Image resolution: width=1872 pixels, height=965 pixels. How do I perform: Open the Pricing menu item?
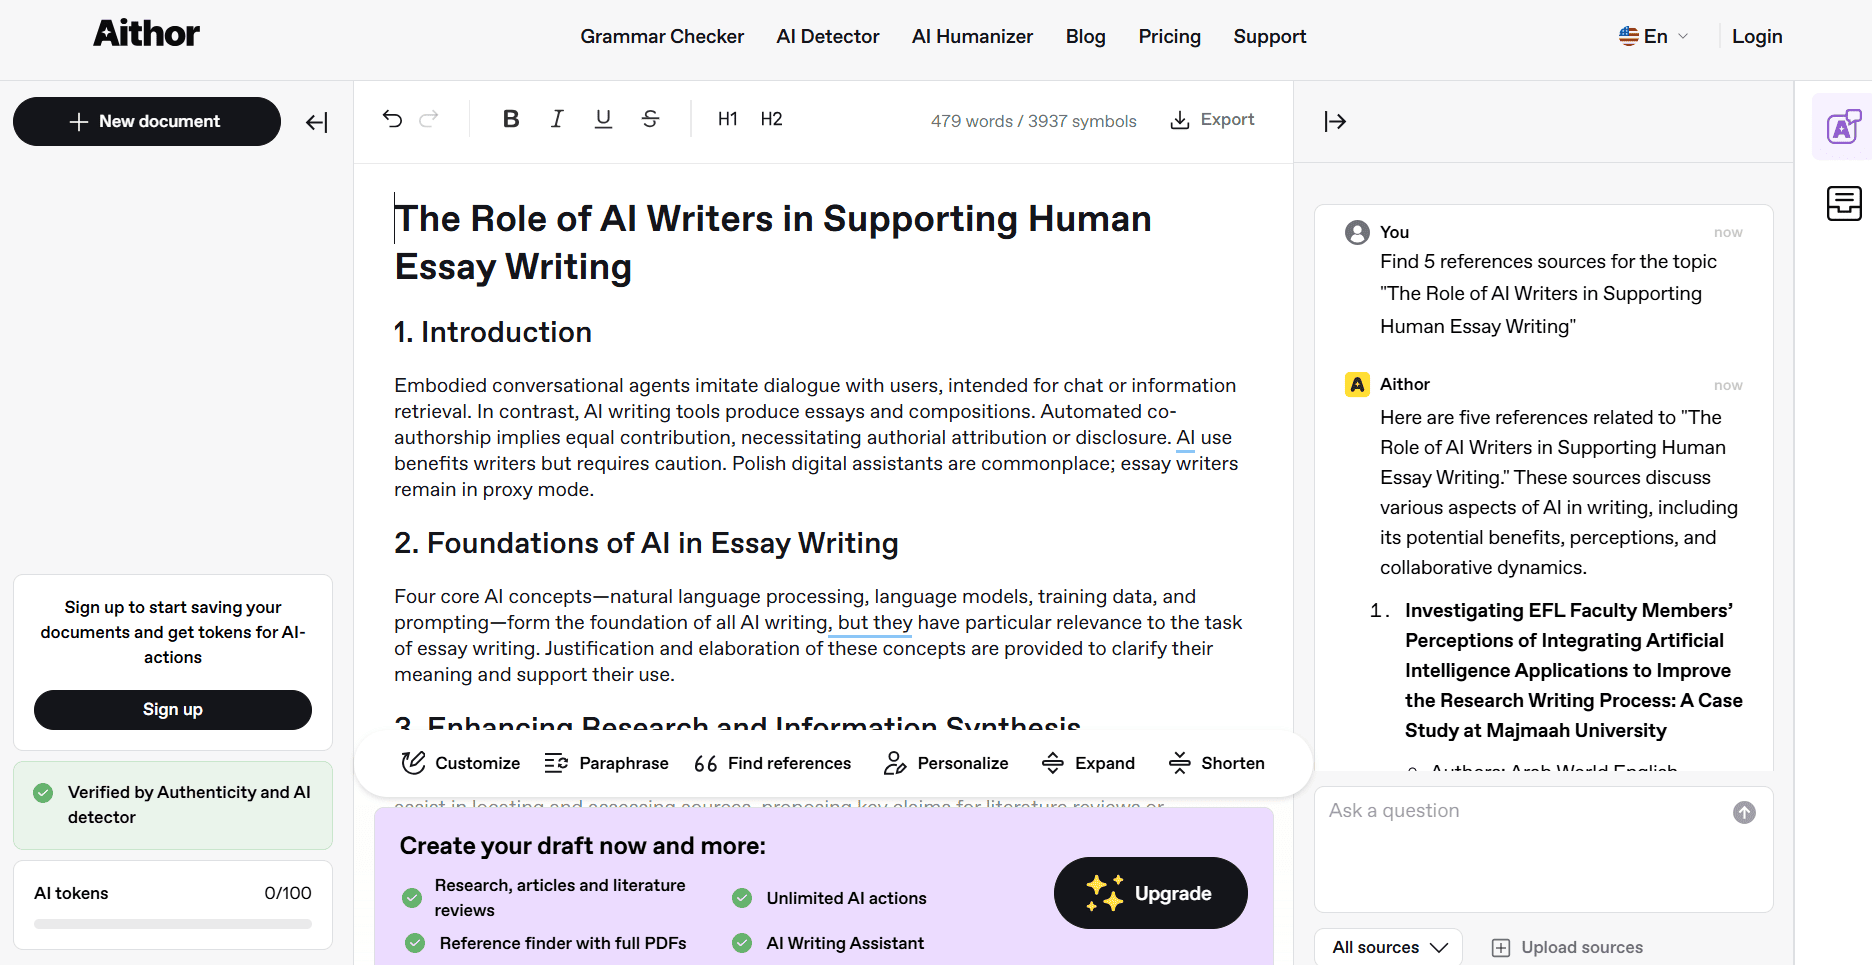(1169, 36)
